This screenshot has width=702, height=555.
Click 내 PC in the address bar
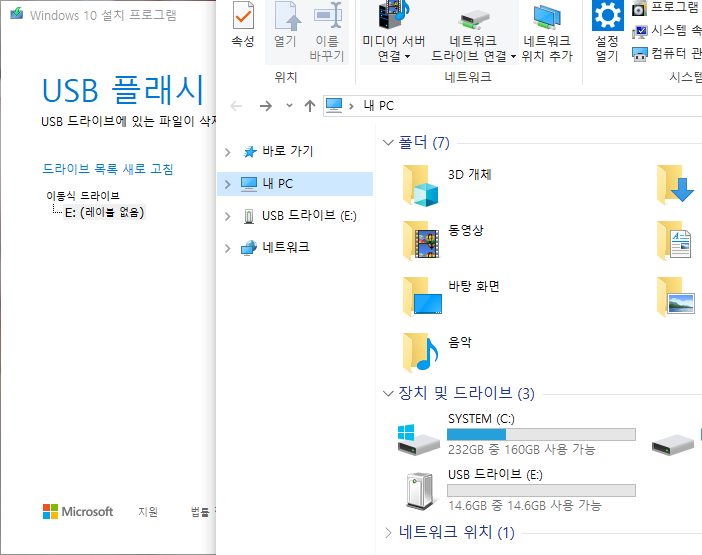pos(378,106)
